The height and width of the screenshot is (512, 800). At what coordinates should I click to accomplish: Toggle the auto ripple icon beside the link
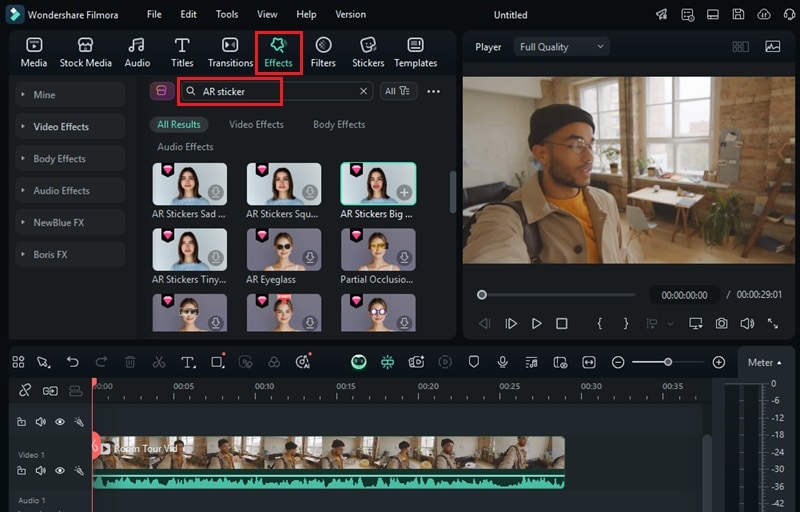pos(50,391)
